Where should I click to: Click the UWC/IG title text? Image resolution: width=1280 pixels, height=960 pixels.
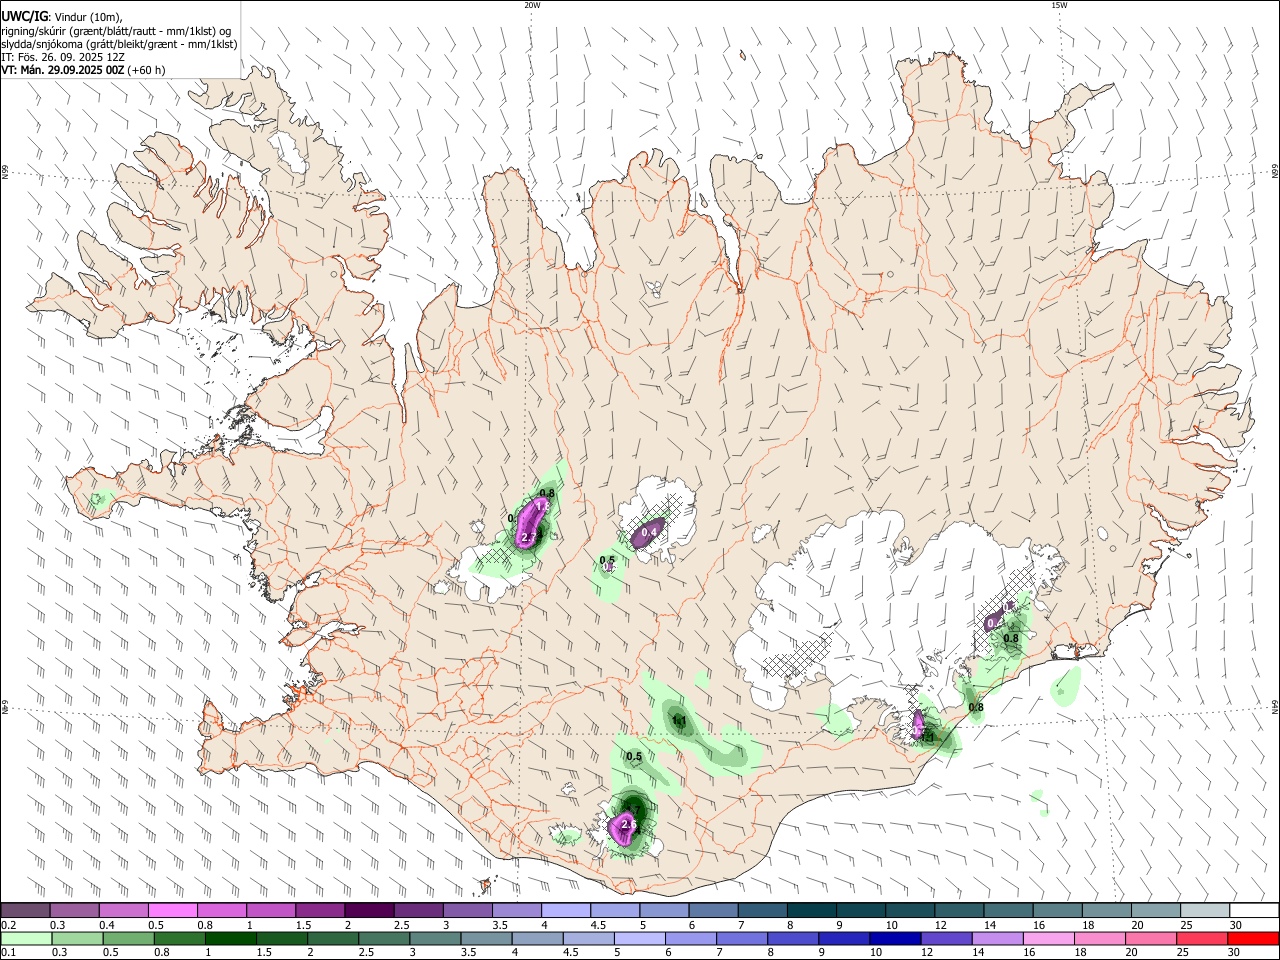[23, 17]
